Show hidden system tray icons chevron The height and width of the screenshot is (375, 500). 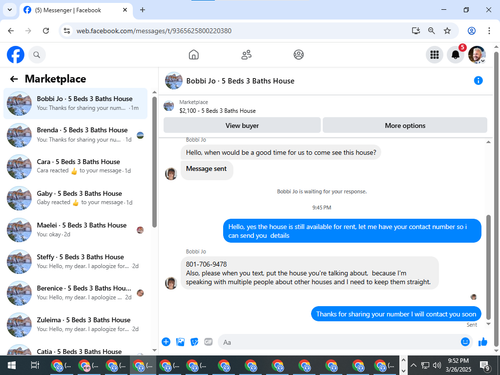tap(413, 366)
